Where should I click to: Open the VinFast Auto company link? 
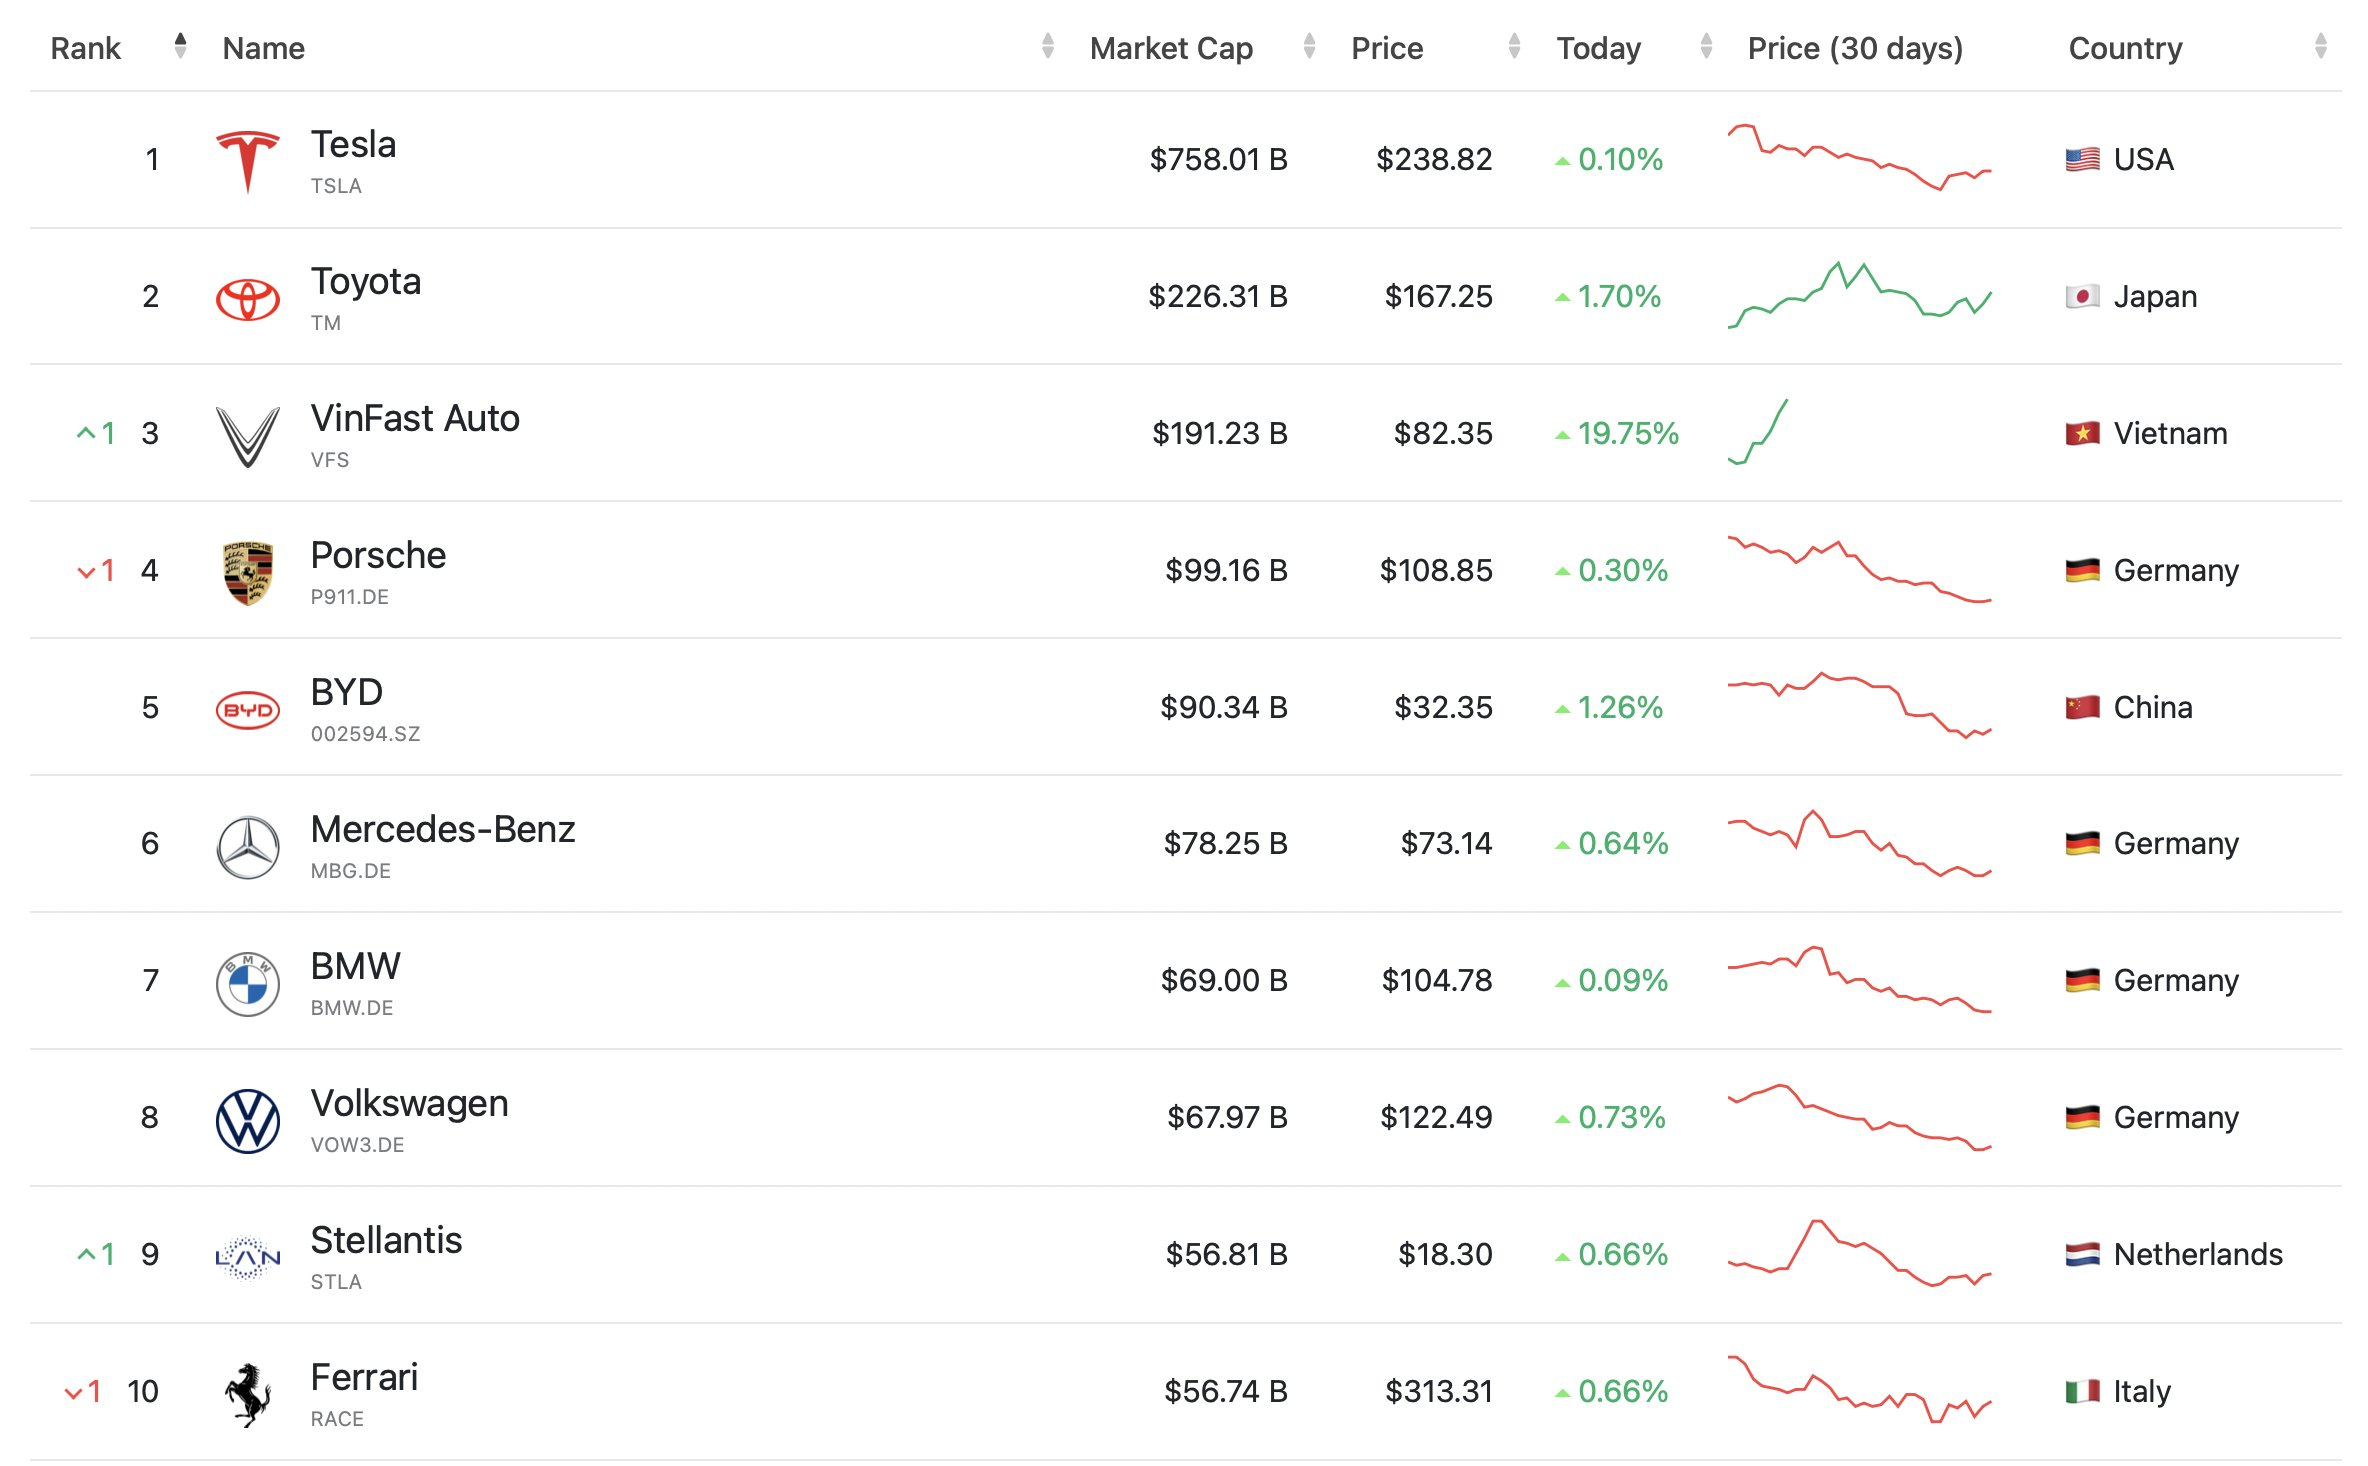415,419
